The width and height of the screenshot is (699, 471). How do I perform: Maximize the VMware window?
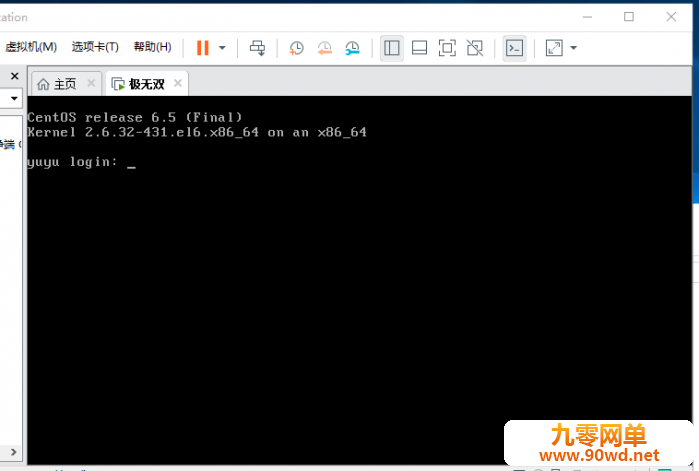[629, 17]
